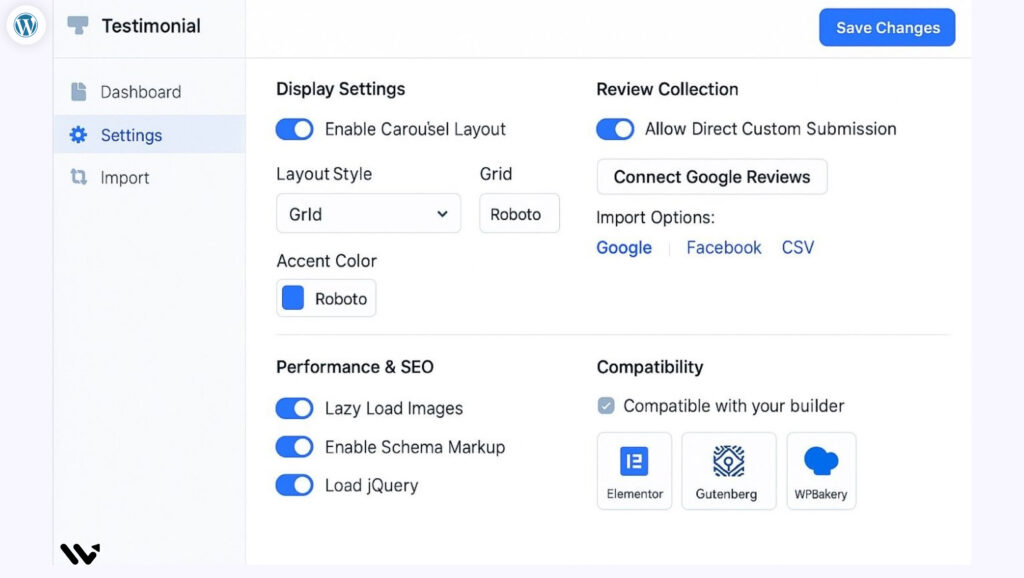Toggle Allow Direct Custom Submission switch
Image resolution: width=1024 pixels, height=578 pixels.
[x=615, y=129]
